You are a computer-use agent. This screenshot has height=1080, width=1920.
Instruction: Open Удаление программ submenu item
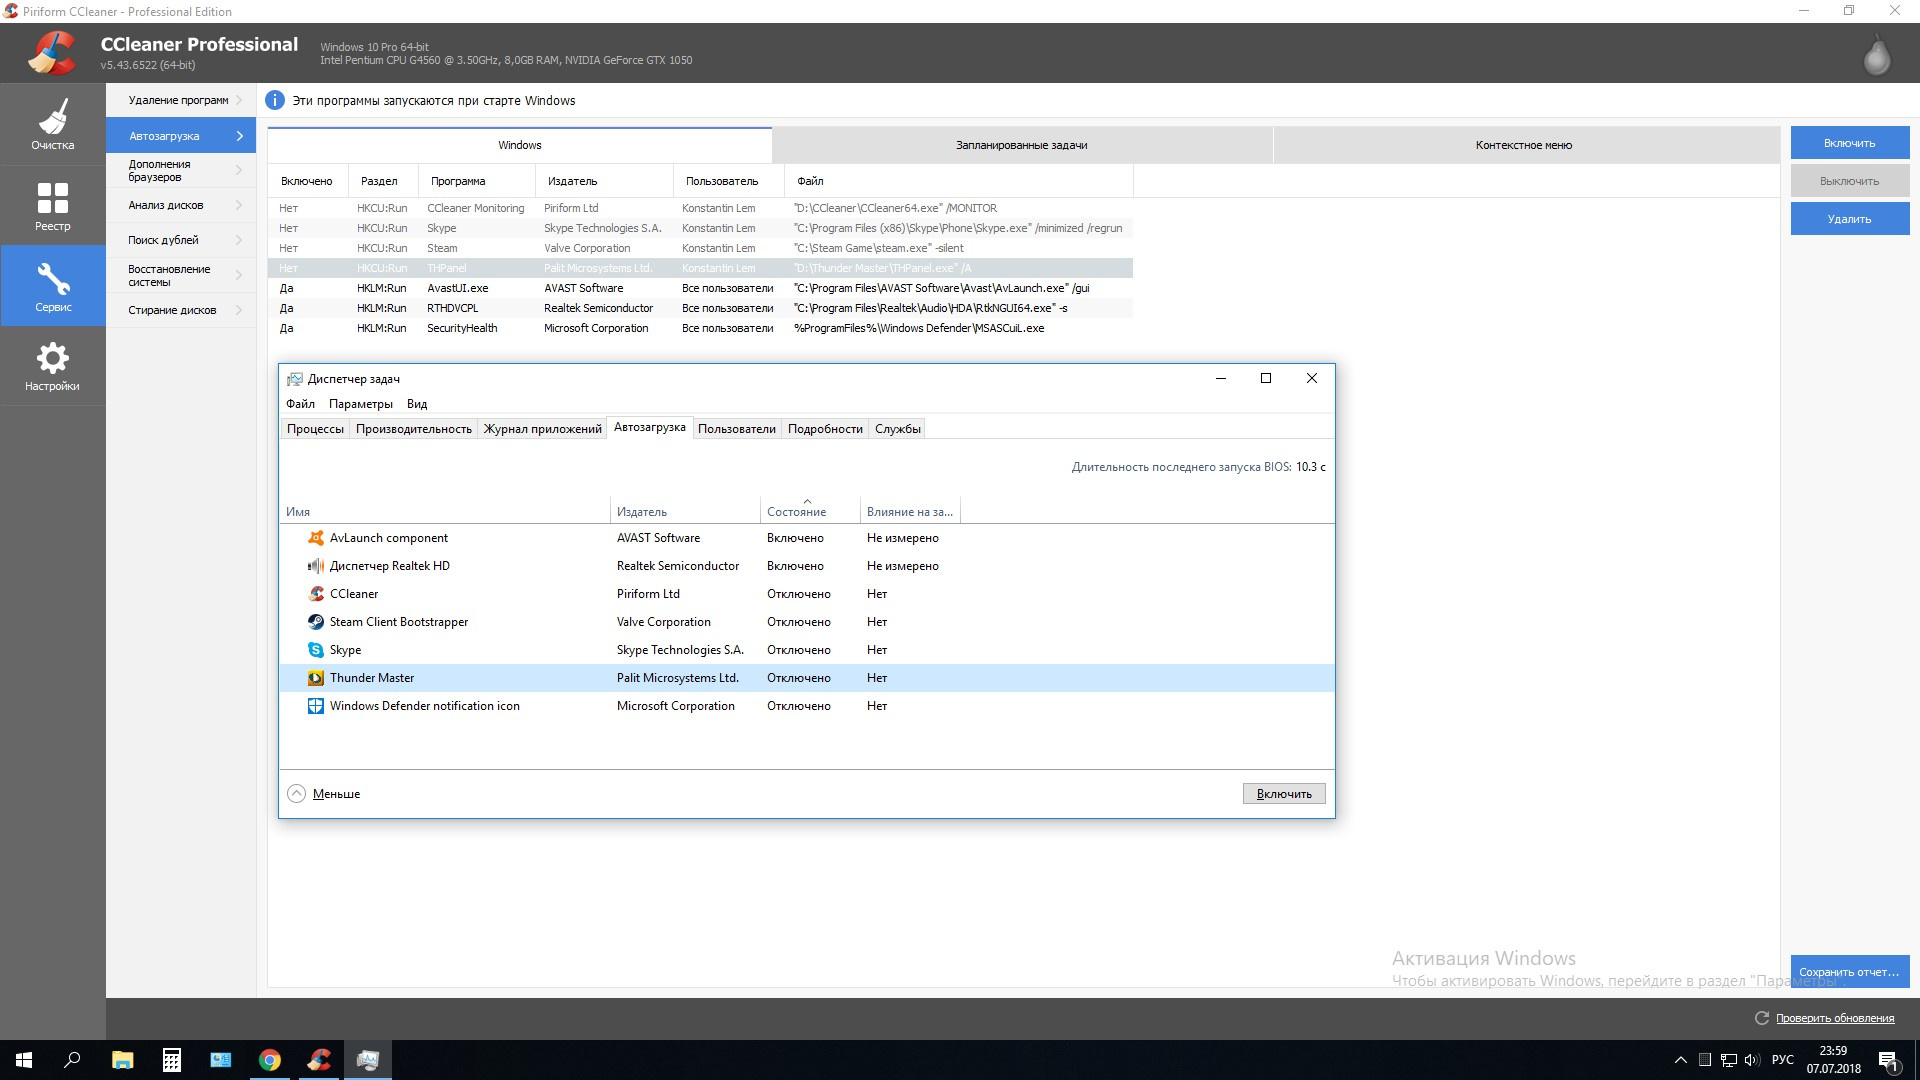pos(181,100)
